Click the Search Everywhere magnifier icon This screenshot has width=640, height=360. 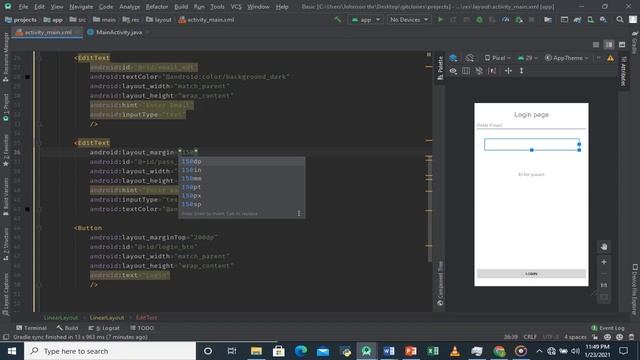click(x=620, y=20)
